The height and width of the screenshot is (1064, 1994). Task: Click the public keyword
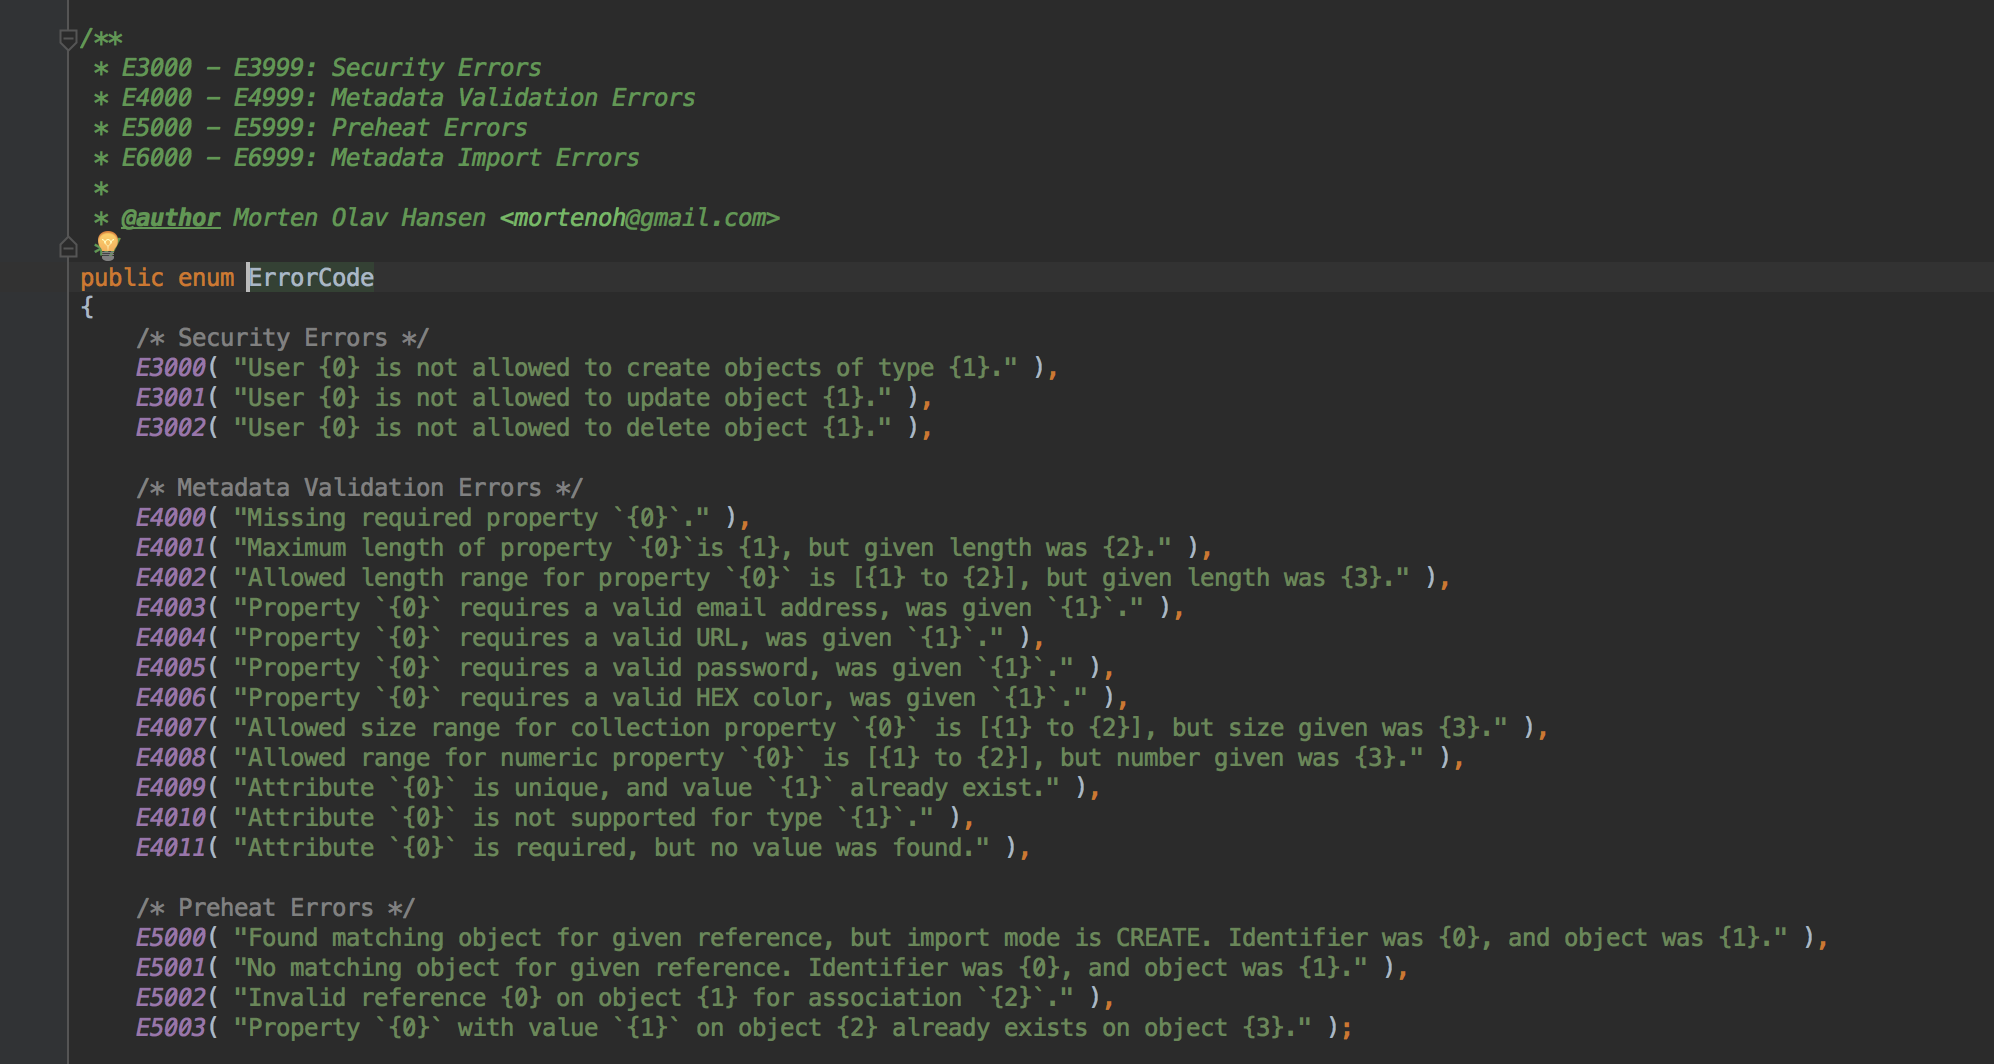point(122,278)
